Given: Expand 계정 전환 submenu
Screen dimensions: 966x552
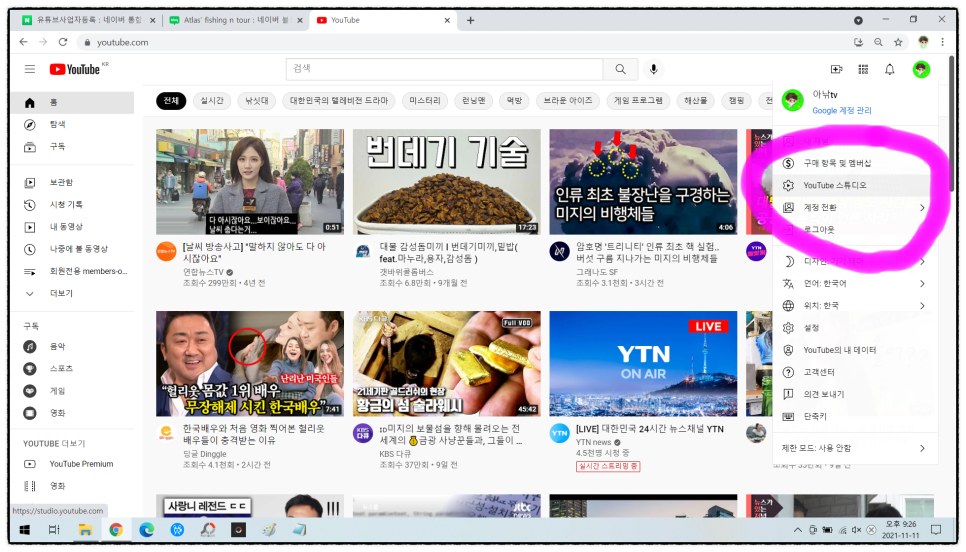Looking at the screenshot, I should pyautogui.click(x=856, y=208).
